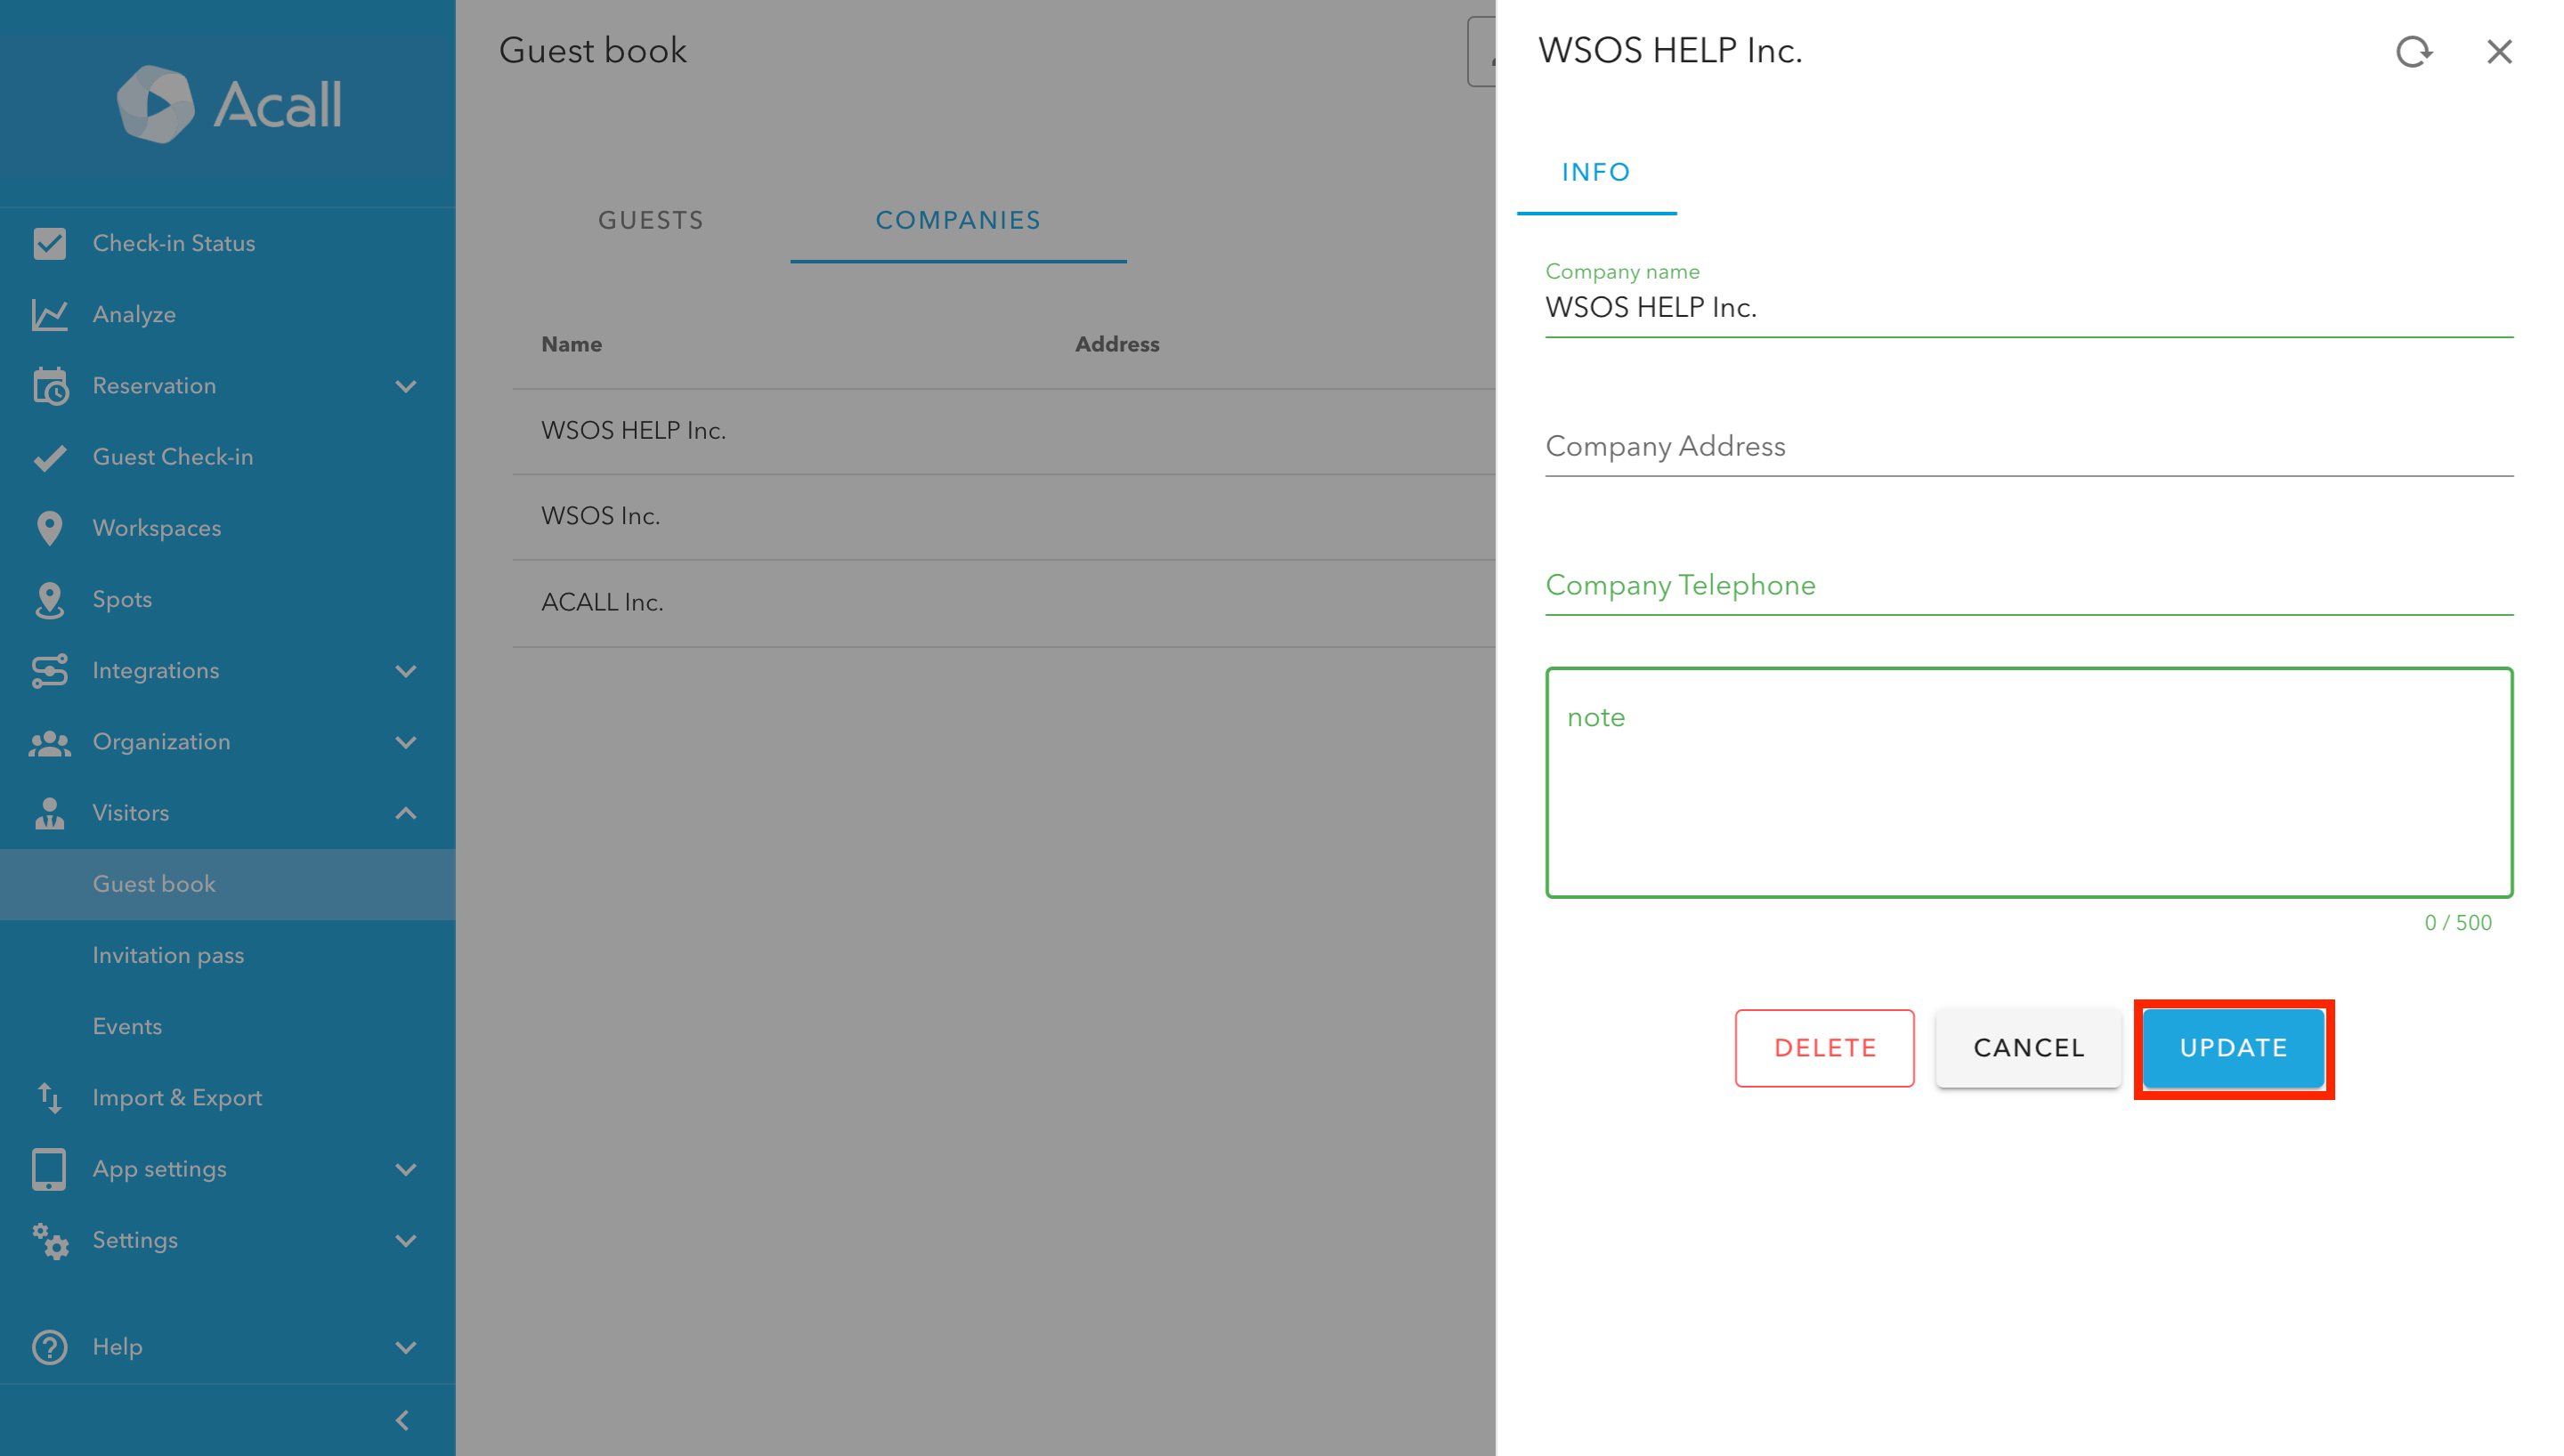2564x1456 pixels.
Task: Select the INFO tab
Action: coord(1596,172)
